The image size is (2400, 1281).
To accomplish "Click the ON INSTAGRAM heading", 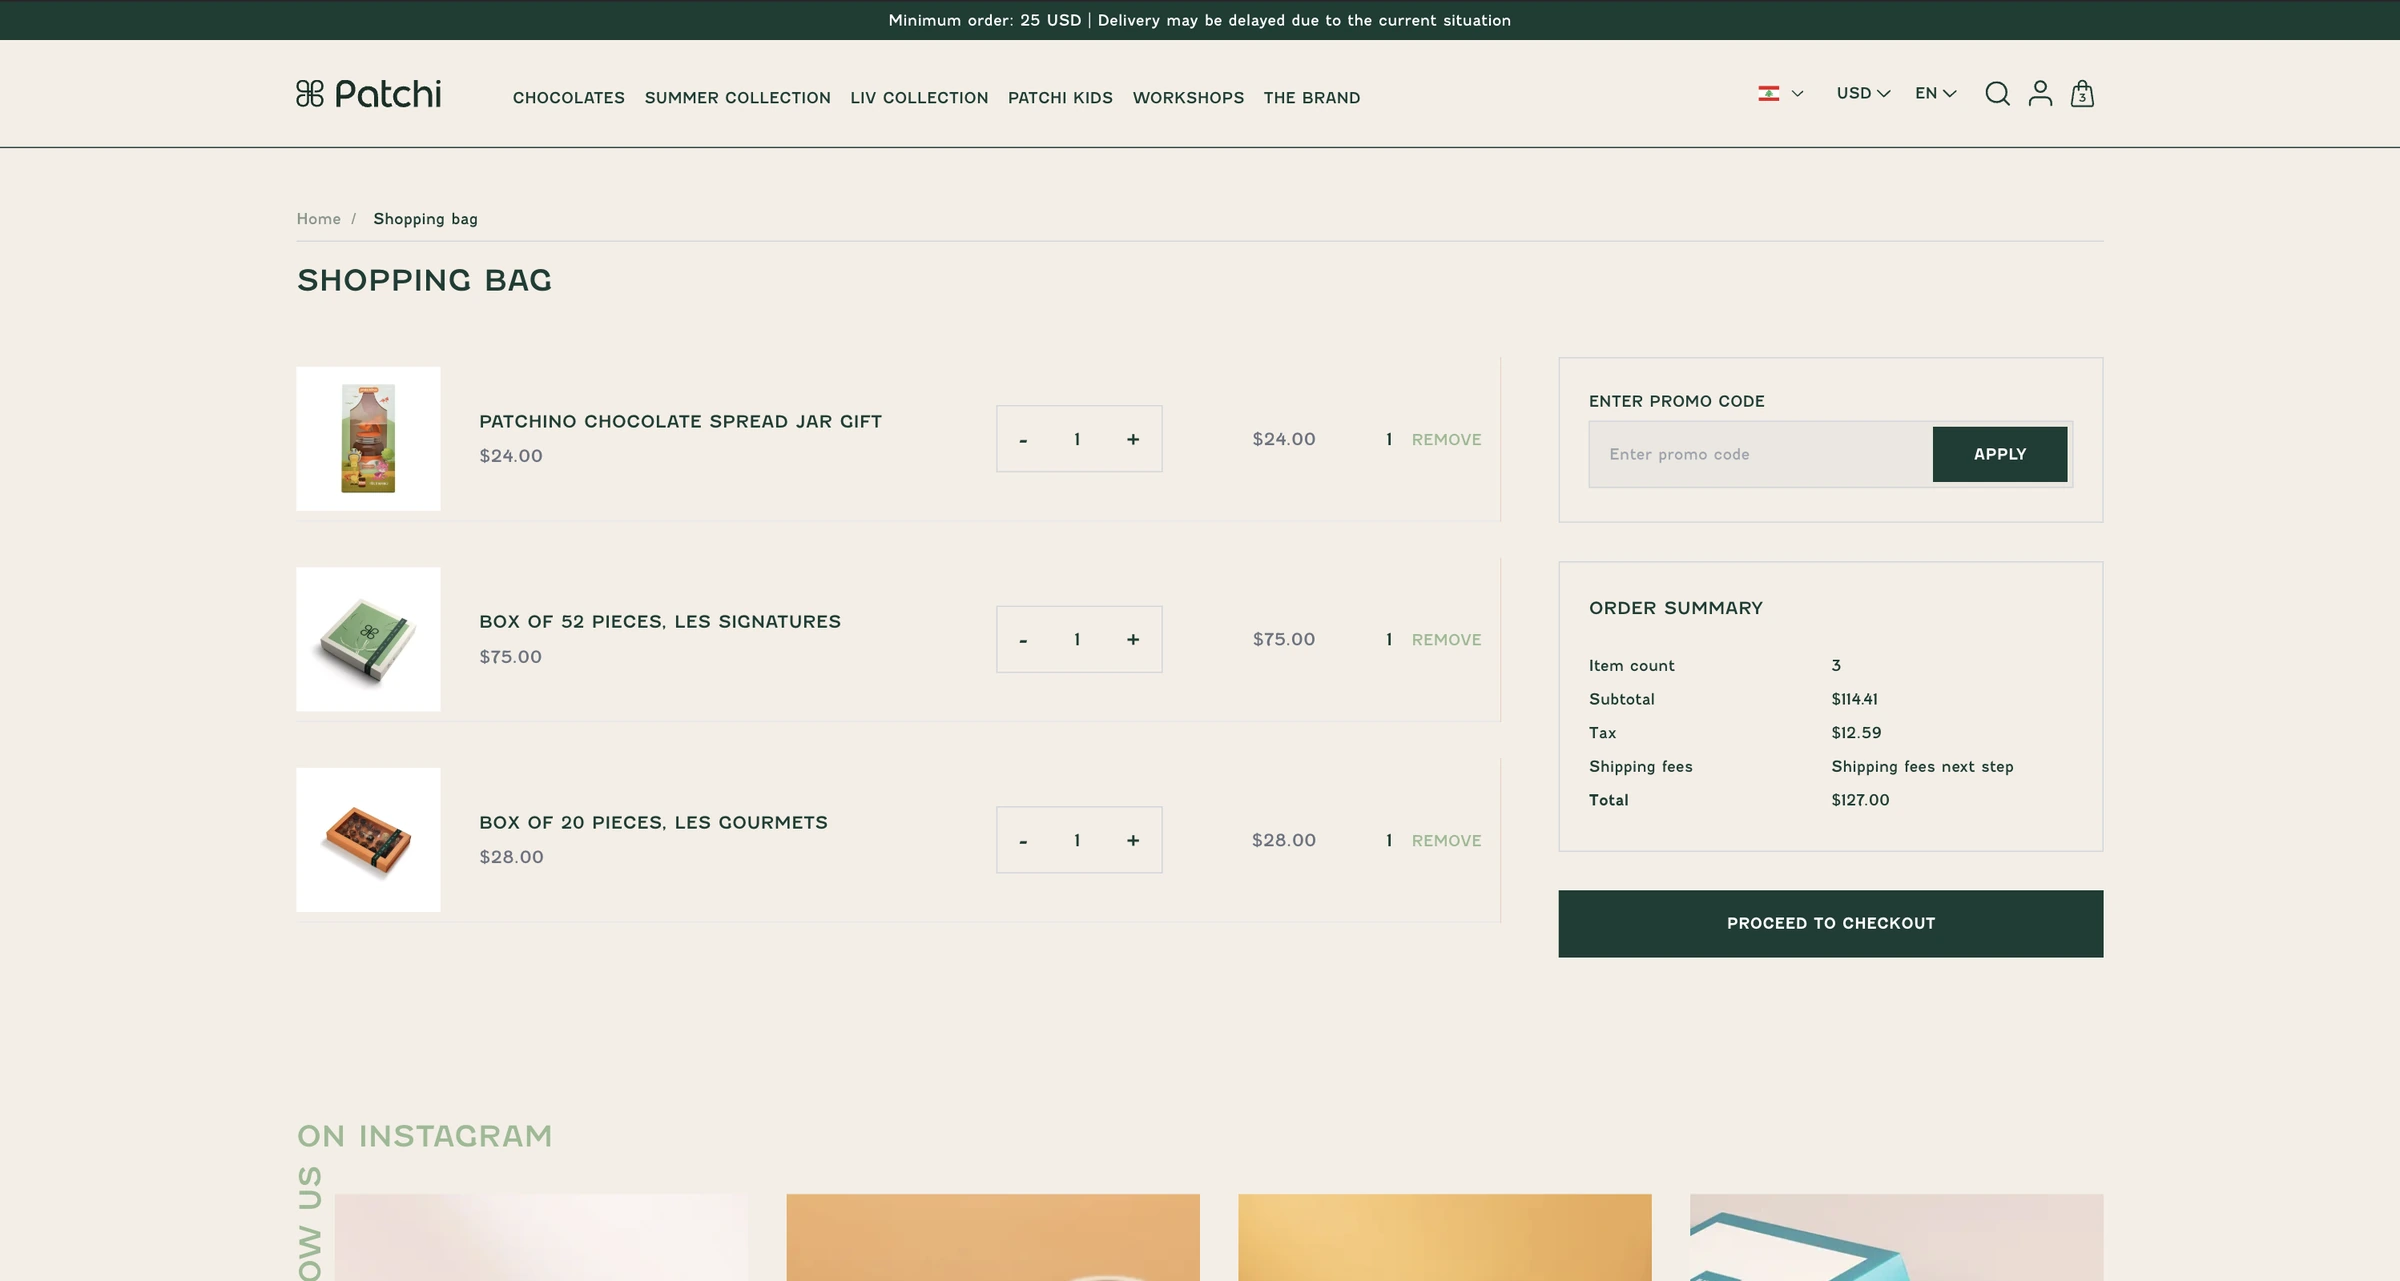I will click(424, 1136).
